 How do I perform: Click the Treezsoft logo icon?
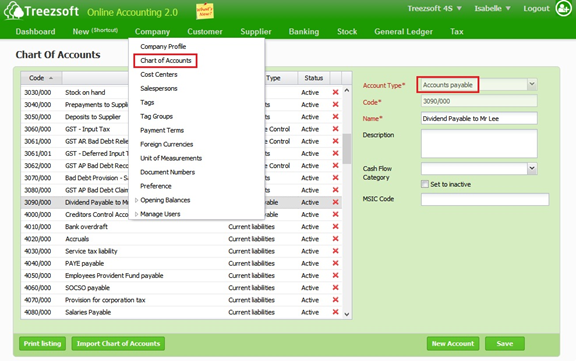click(14, 11)
